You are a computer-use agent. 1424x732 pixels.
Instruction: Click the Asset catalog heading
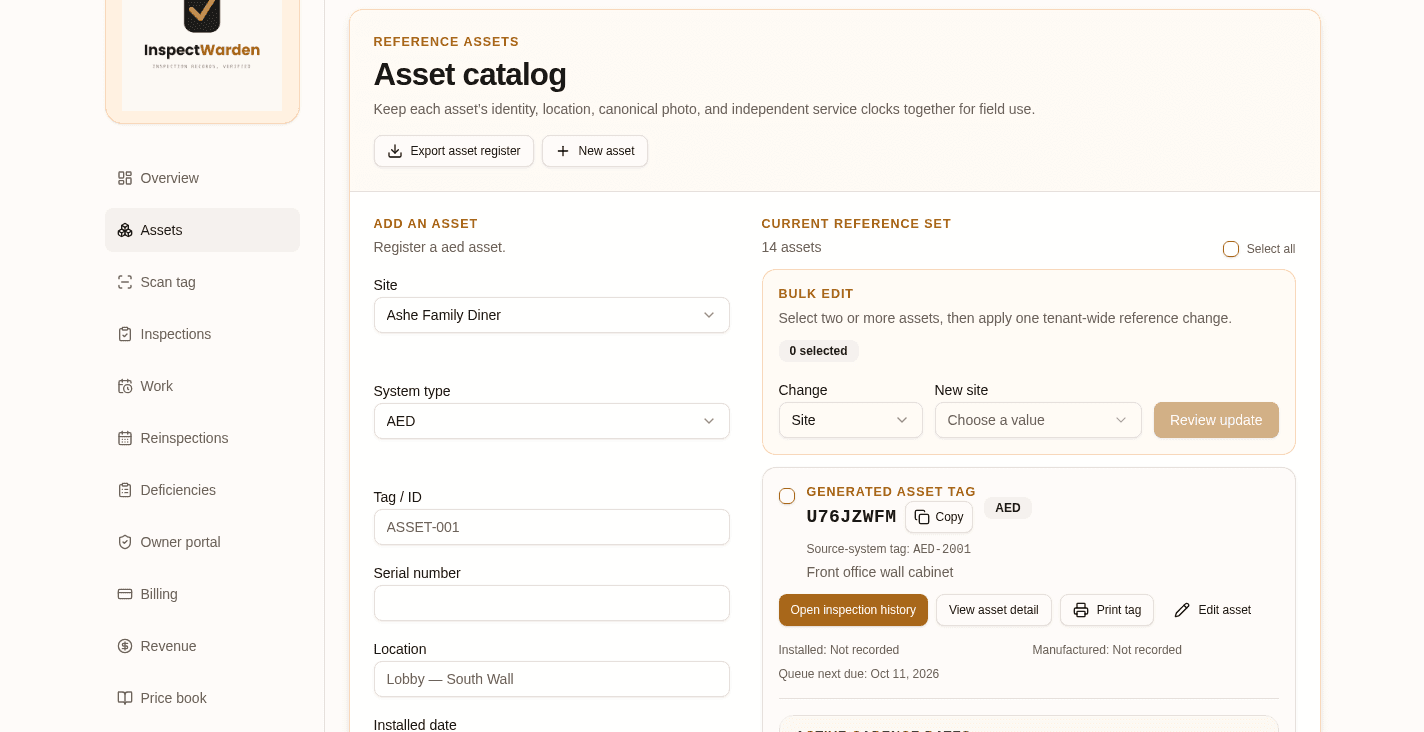click(470, 74)
